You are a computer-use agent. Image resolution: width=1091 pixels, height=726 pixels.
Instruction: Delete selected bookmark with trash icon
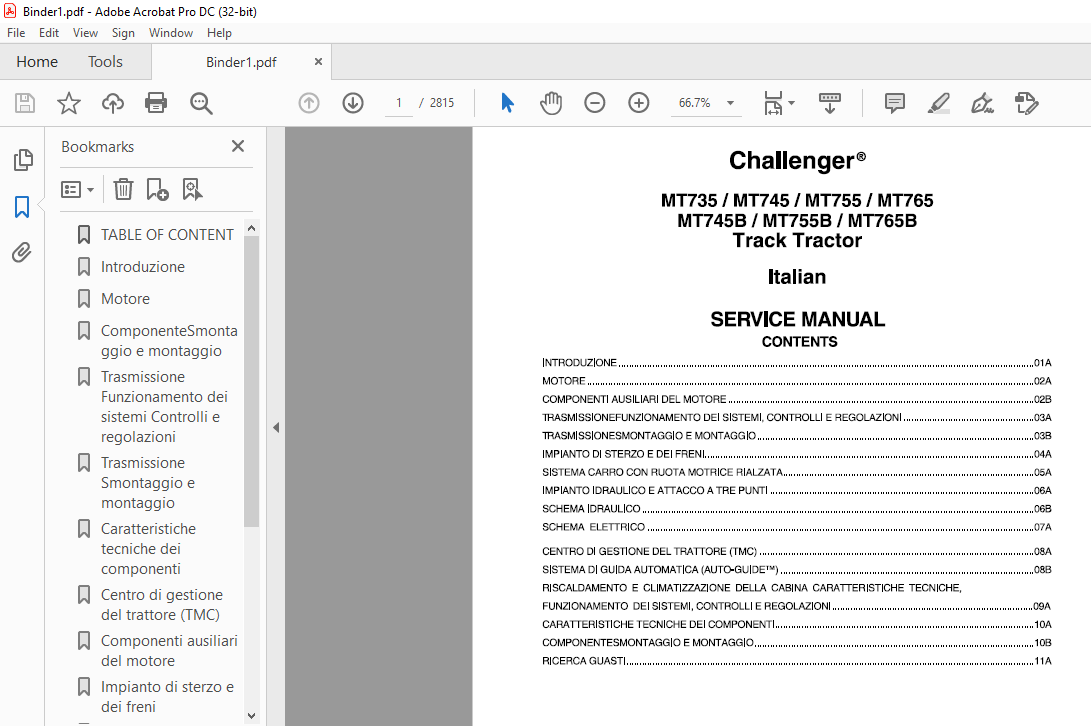click(123, 189)
